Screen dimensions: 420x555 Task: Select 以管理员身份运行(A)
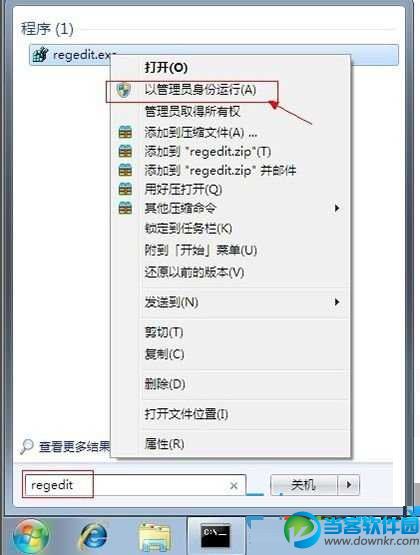200,90
